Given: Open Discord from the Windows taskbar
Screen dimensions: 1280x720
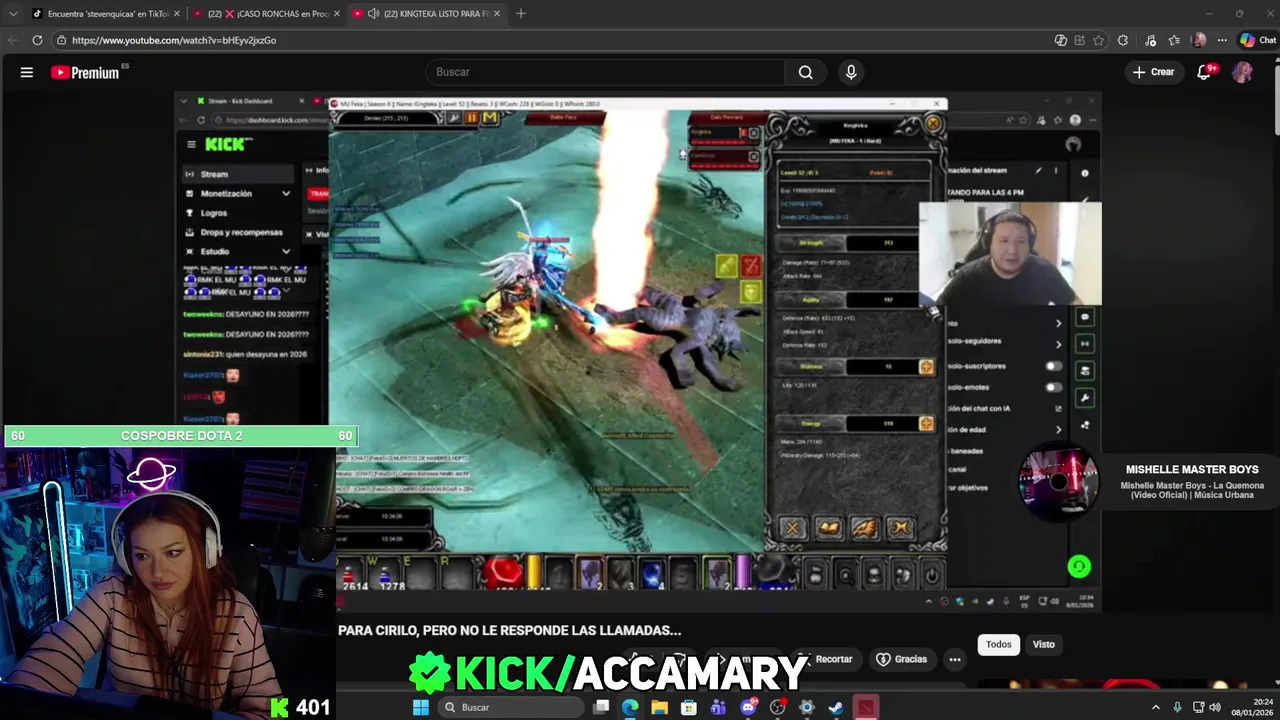Looking at the screenshot, I should tap(748, 707).
